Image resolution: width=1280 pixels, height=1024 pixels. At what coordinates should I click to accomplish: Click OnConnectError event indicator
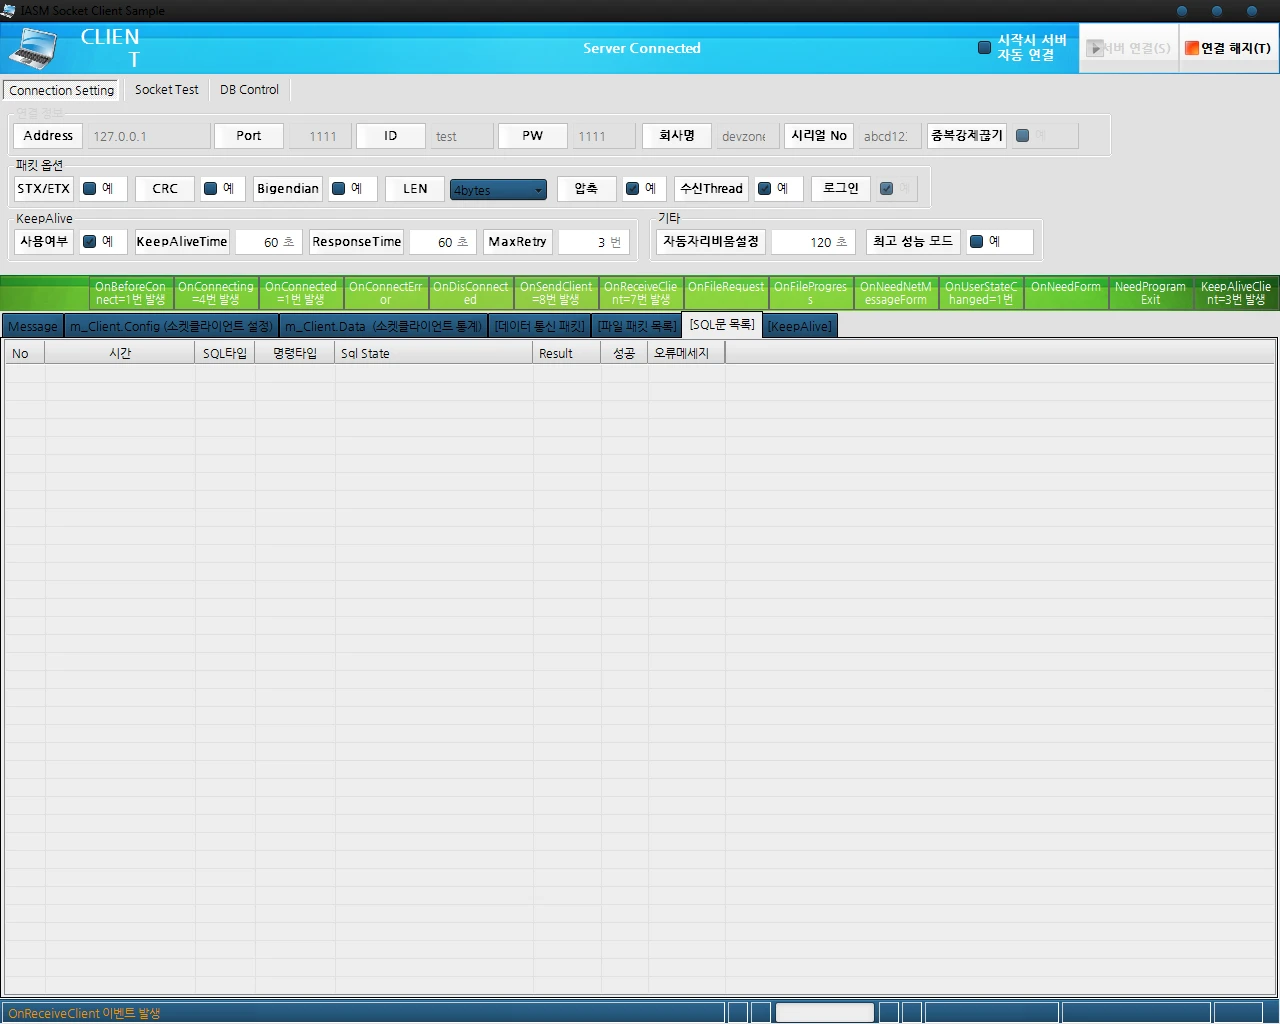point(386,293)
